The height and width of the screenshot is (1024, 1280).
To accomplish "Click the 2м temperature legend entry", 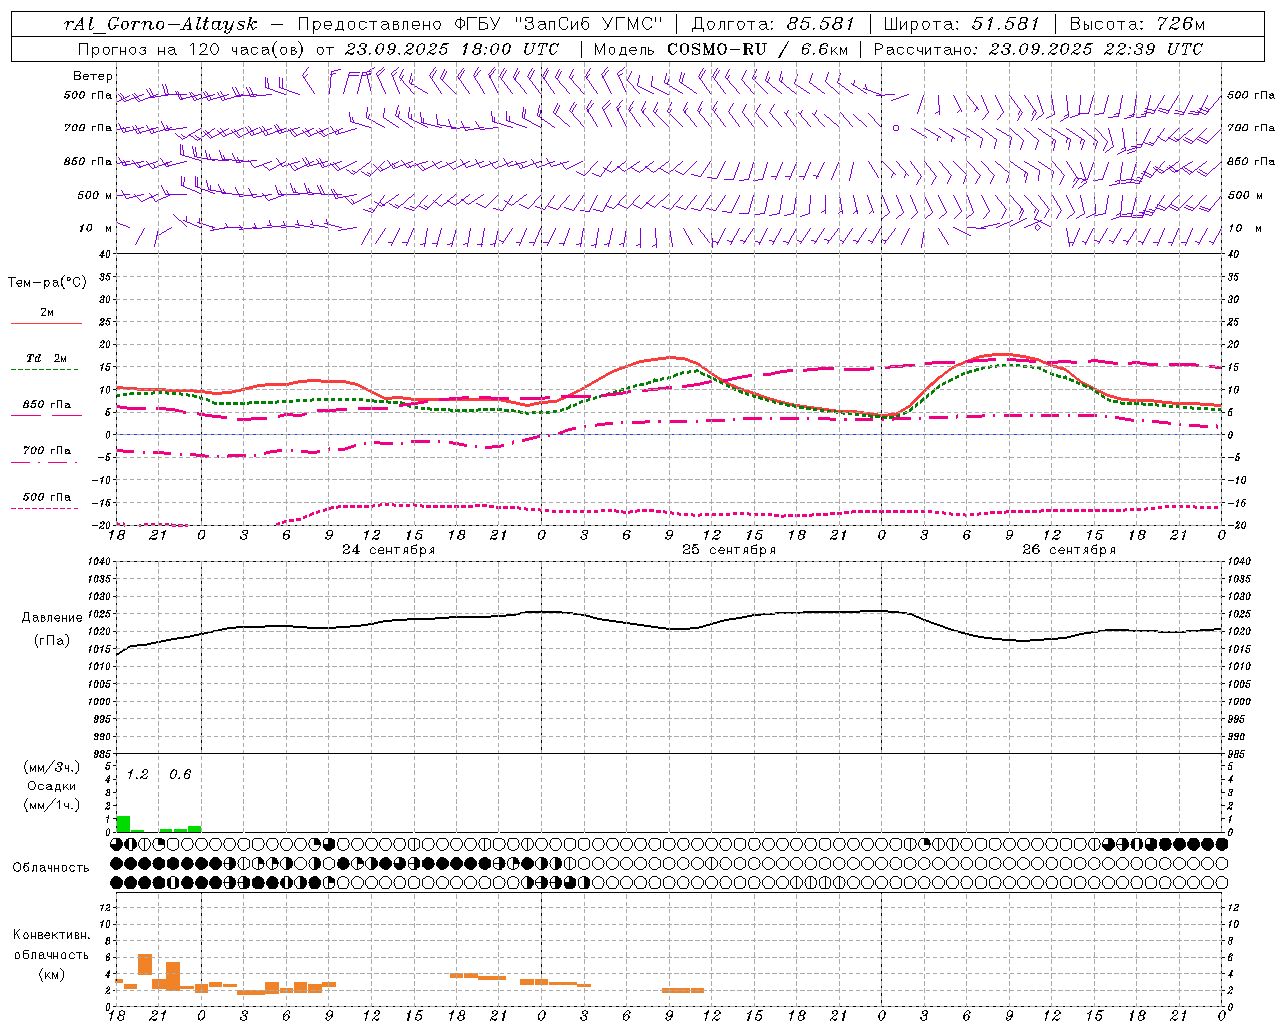I will 47,313.
